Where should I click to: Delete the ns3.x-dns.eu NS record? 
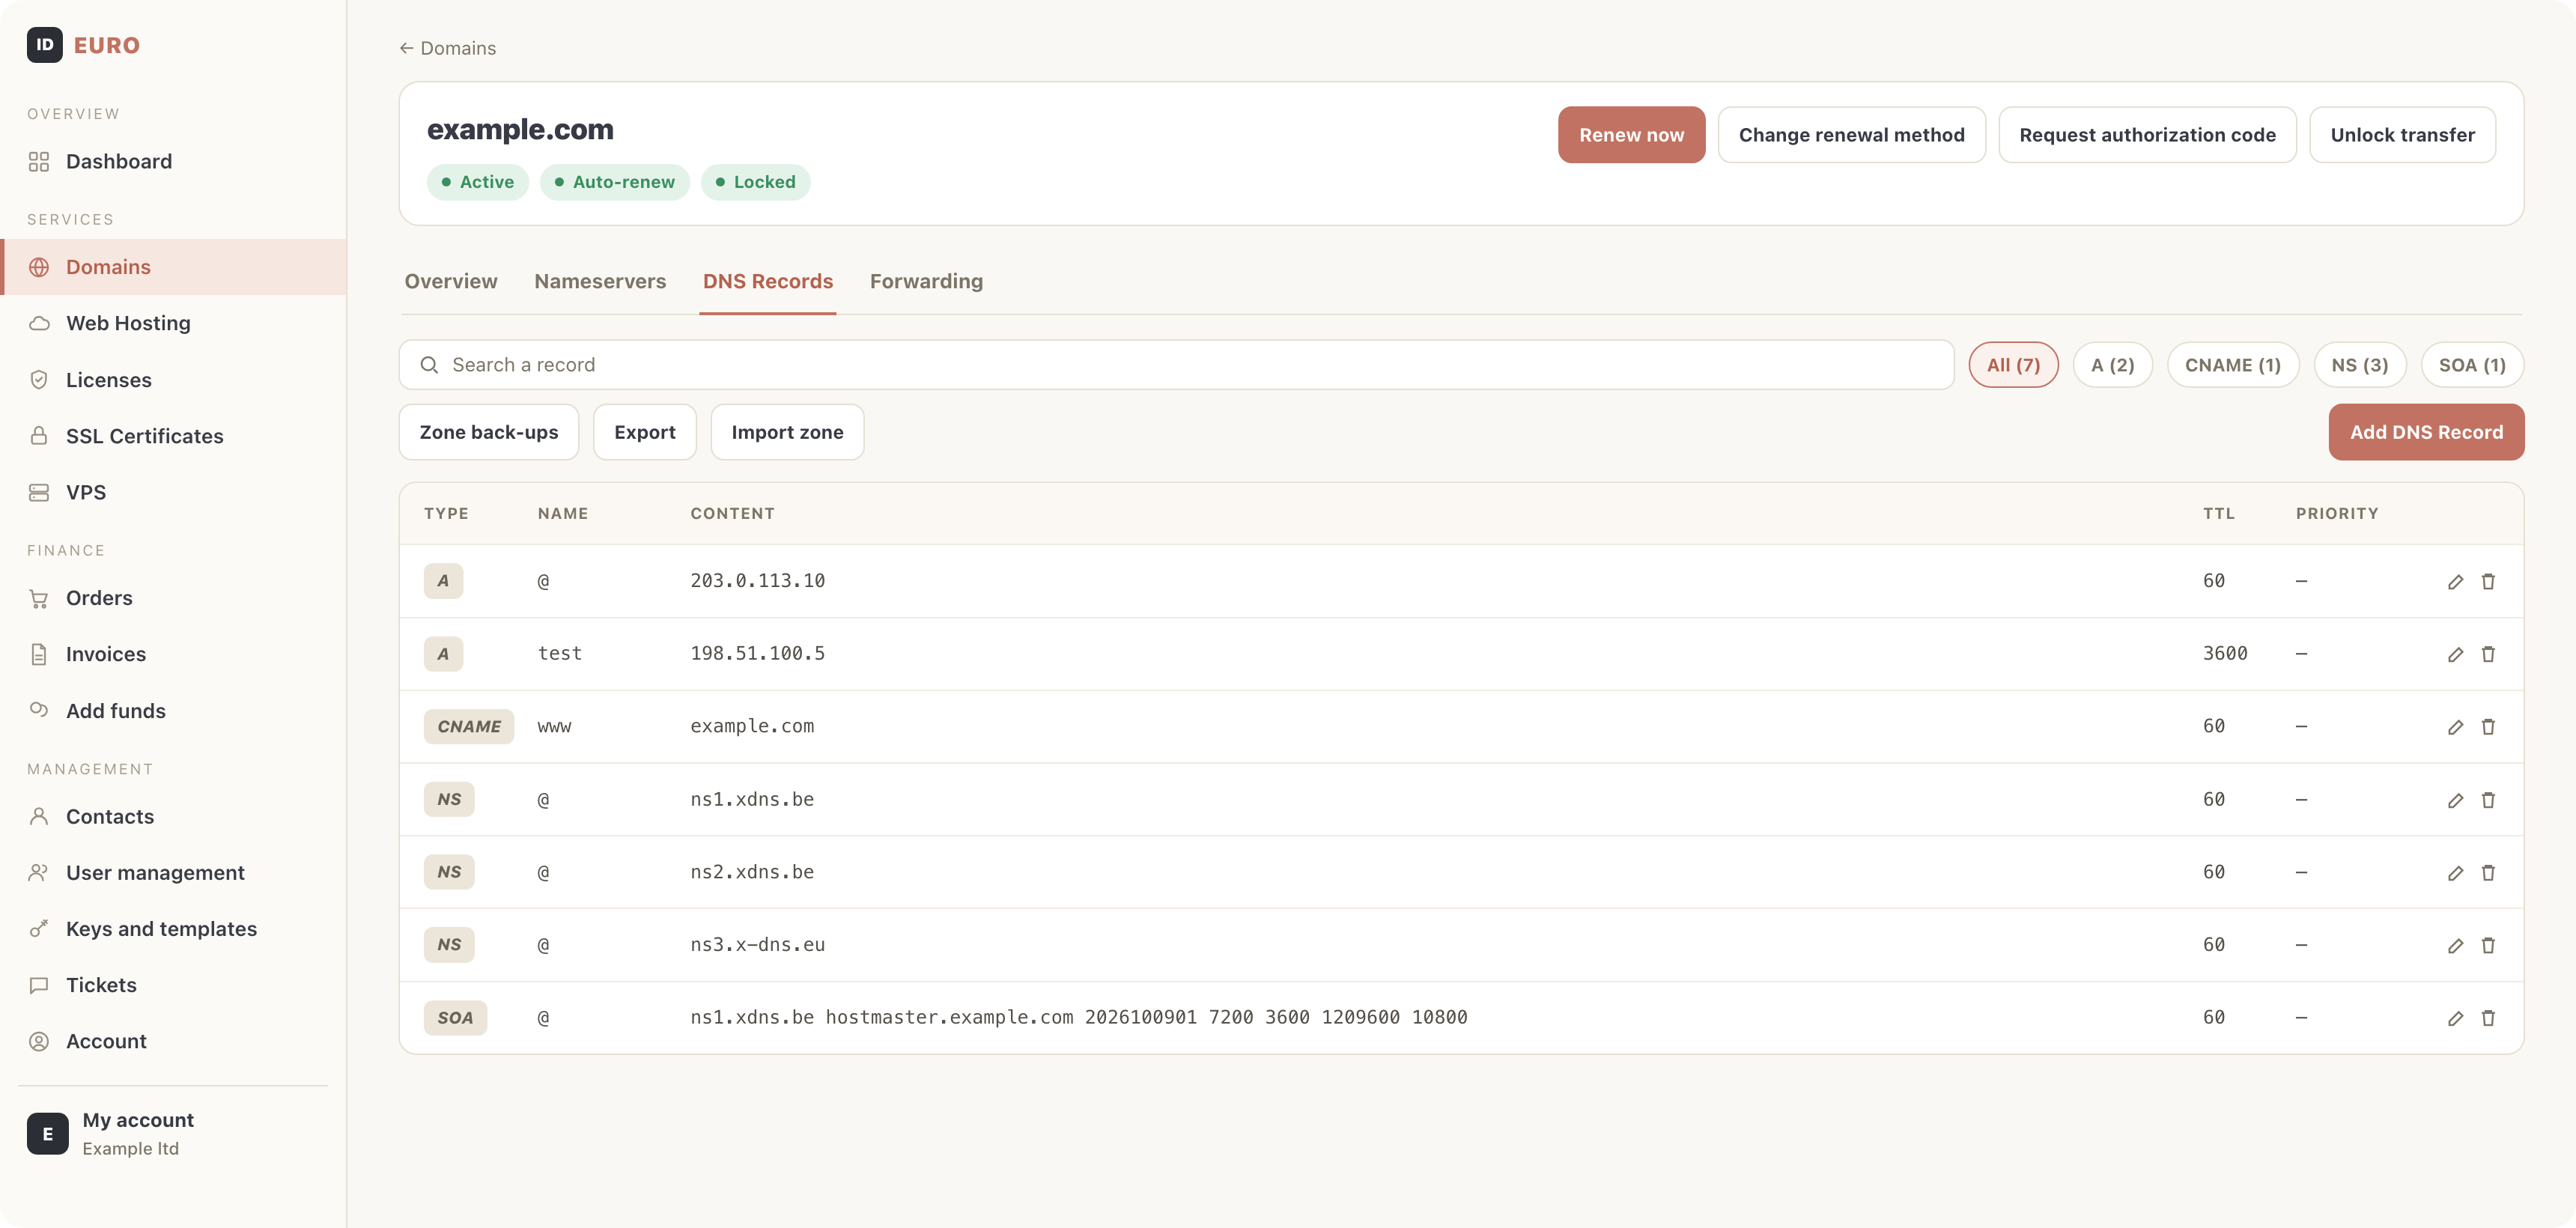pyautogui.click(x=2488, y=945)
